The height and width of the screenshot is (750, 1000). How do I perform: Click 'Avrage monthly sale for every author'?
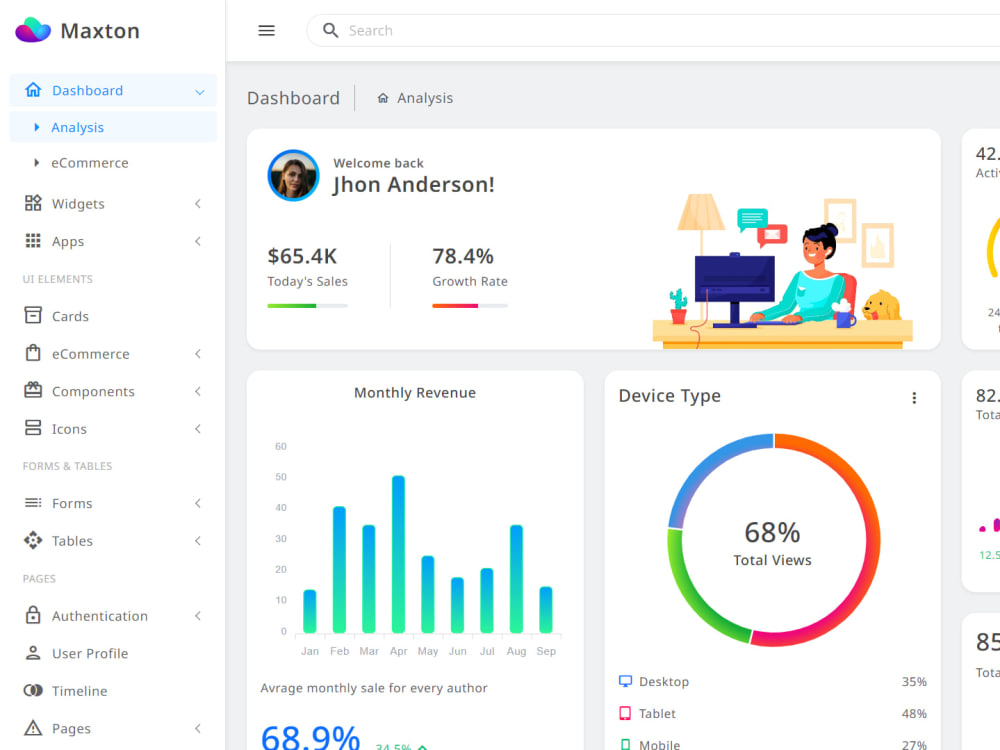(x=374, y=688)
